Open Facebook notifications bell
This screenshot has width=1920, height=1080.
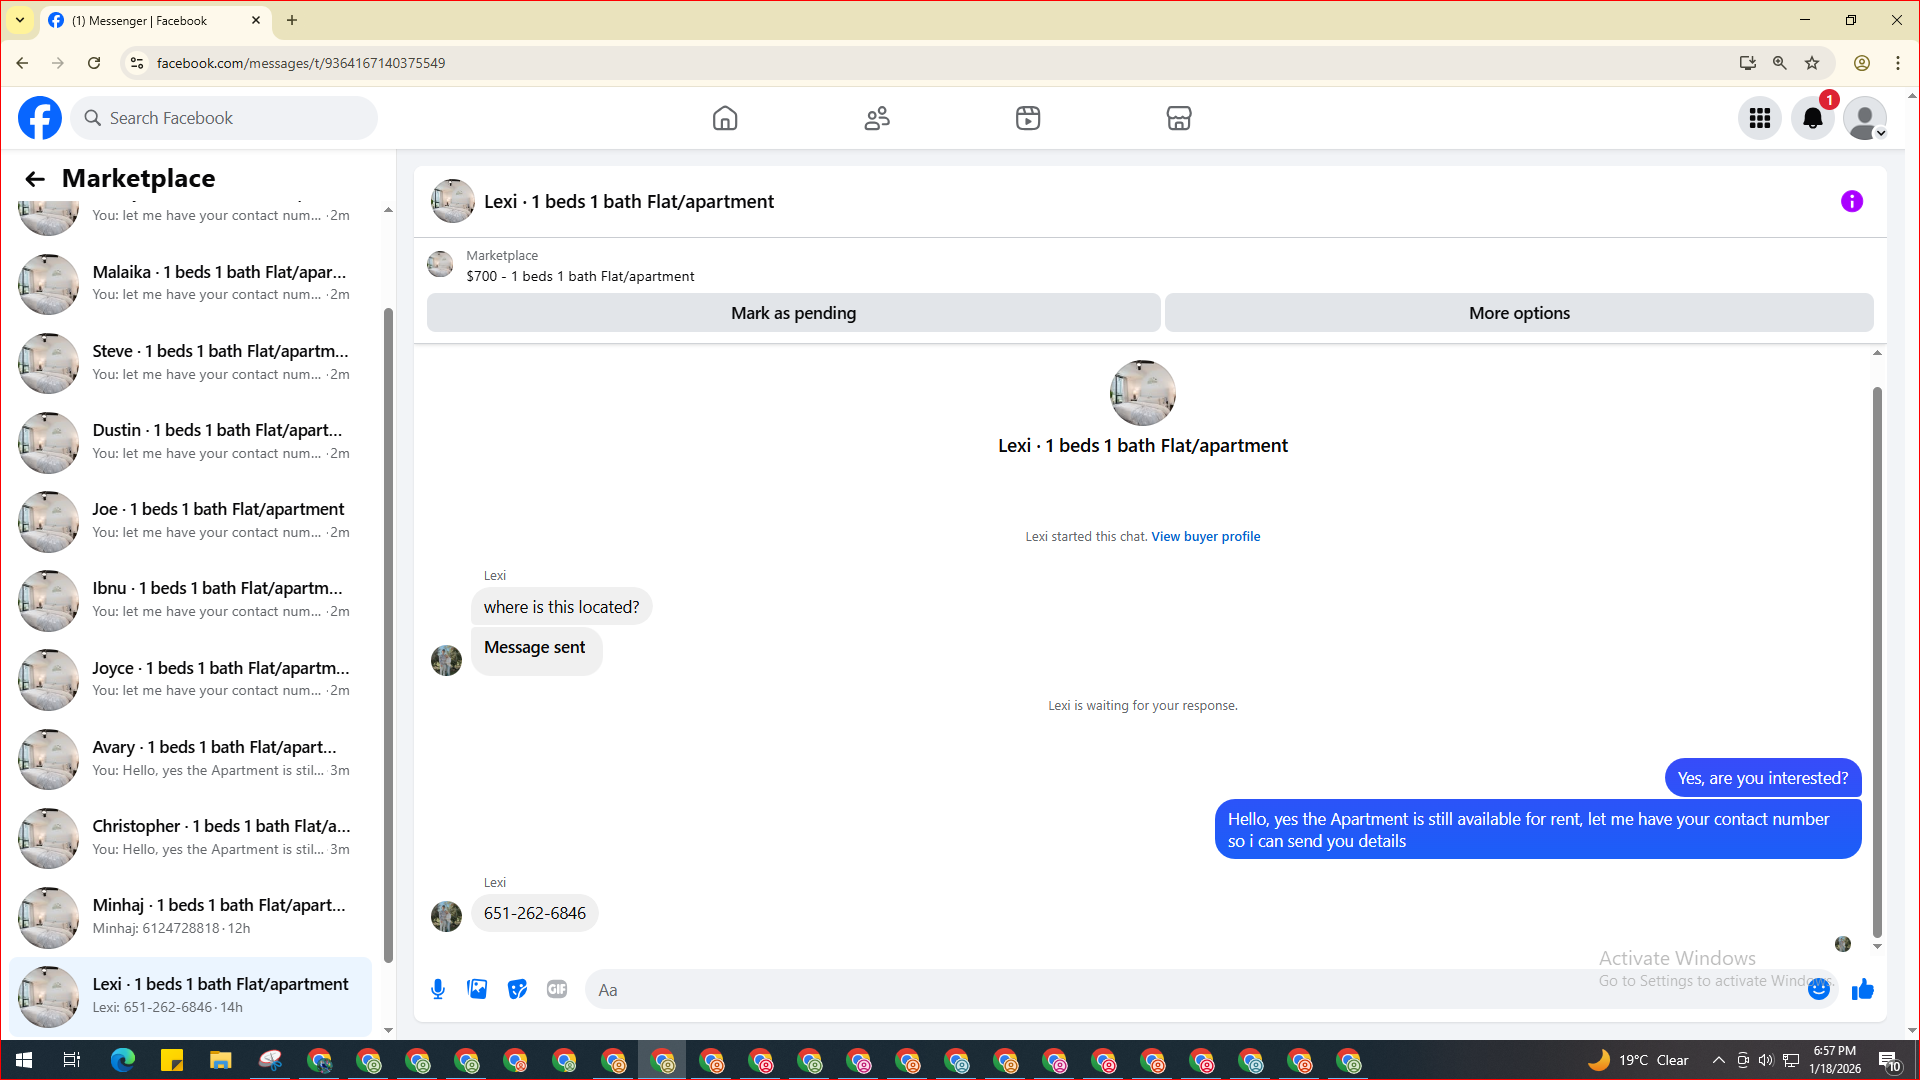point(1812,118)
